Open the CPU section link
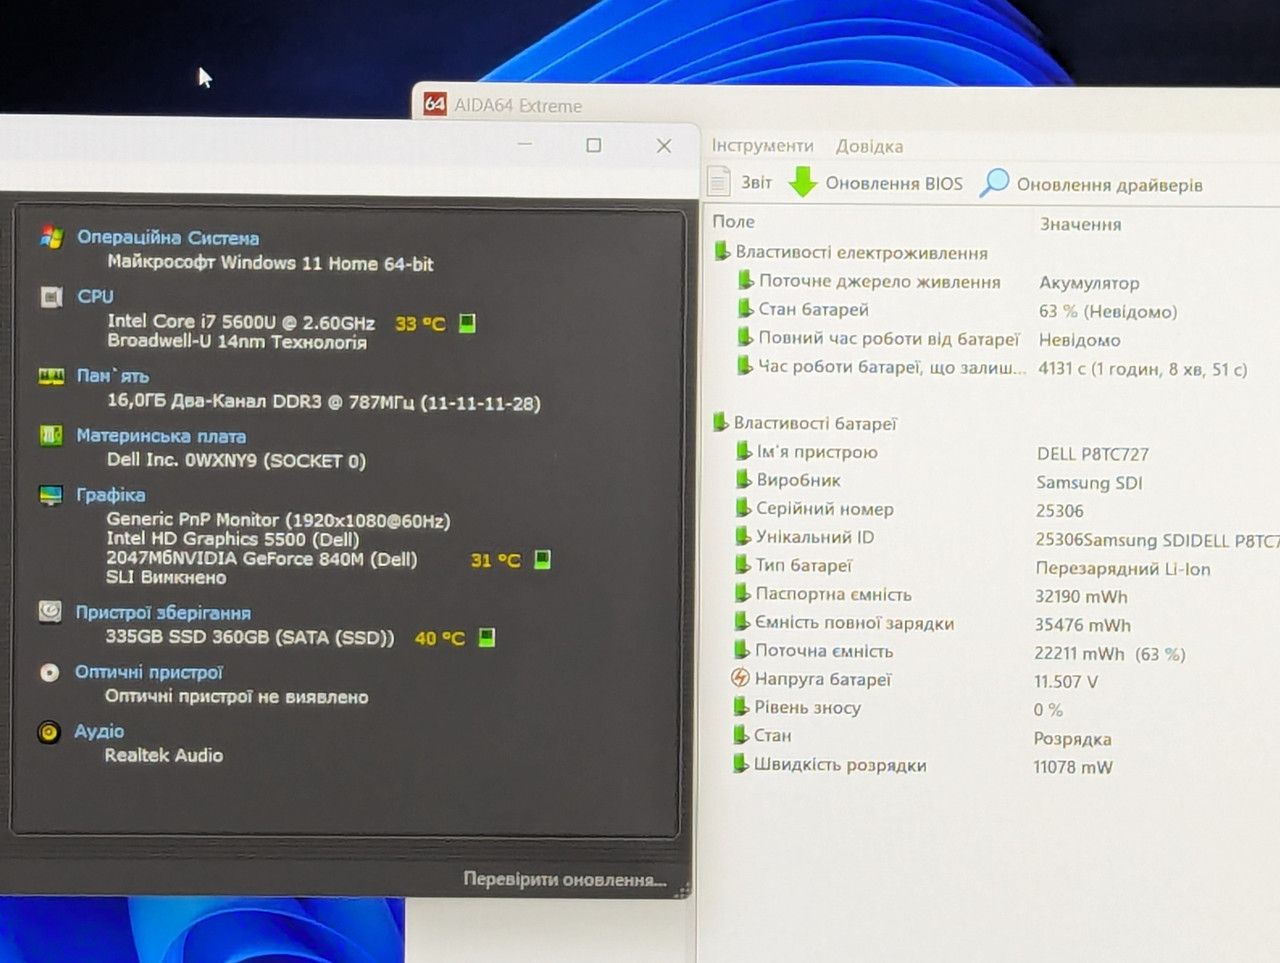Screen dimensions: 1280x963 (x=95, y=296)
